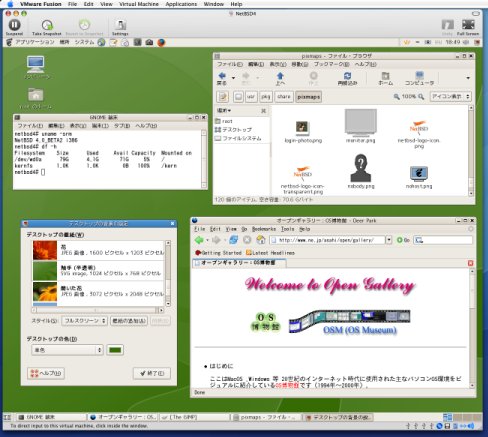
Task: Click Add Wallpaper button
Action: 129,321
